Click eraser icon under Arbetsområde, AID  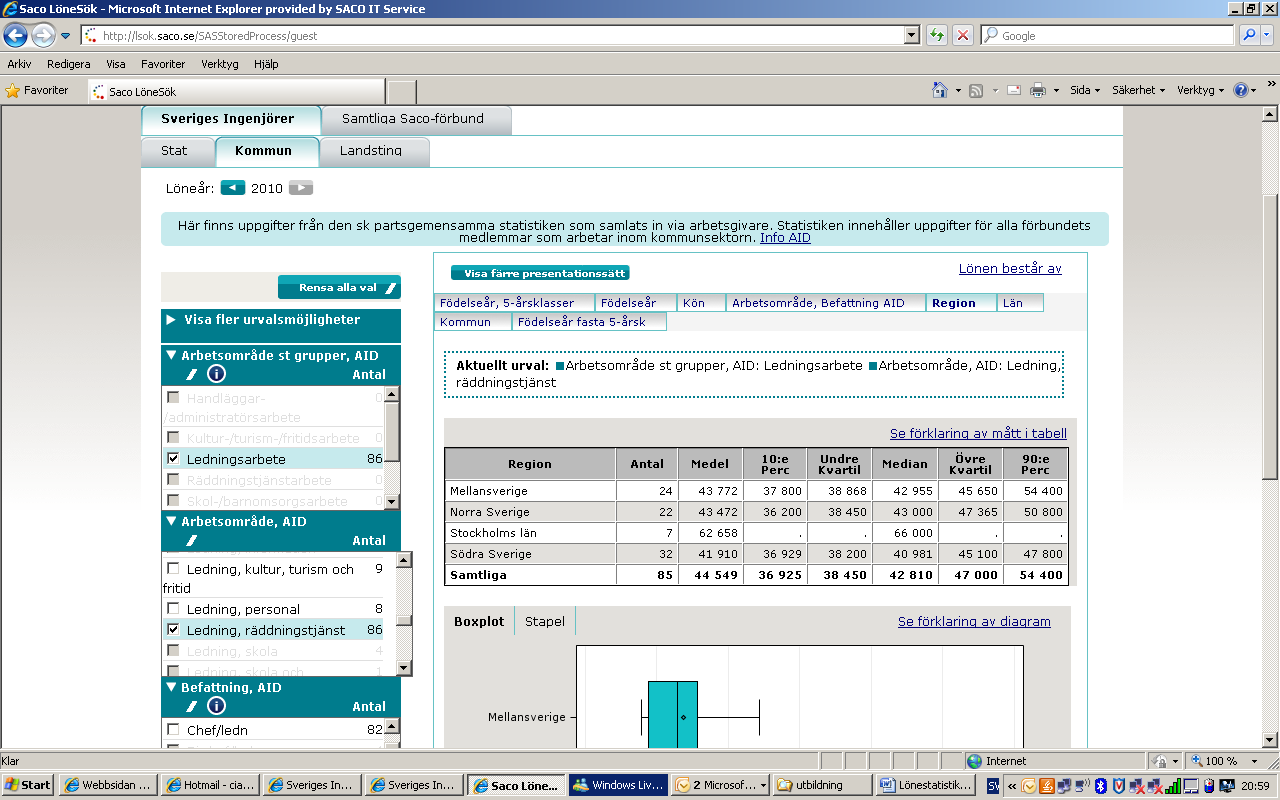(x=191, y=540)
